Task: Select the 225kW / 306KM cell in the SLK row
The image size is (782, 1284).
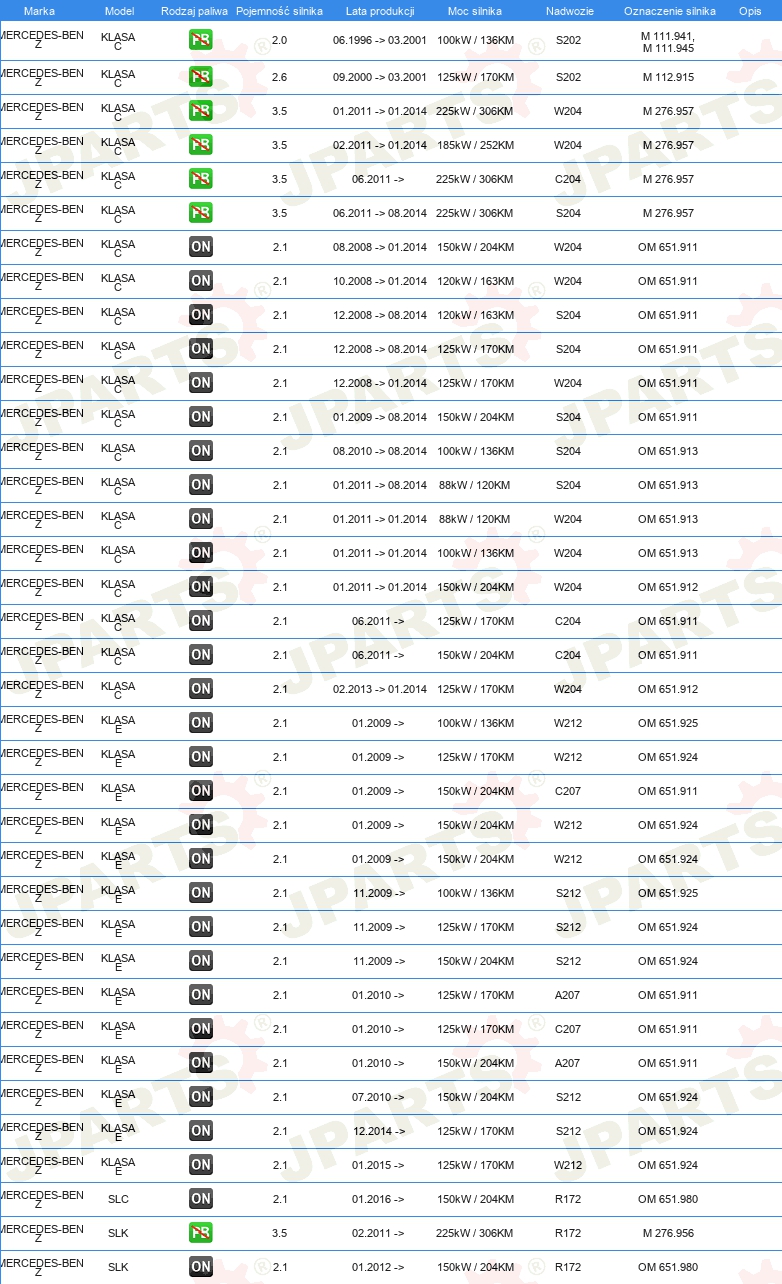Action: [475, 1233]
